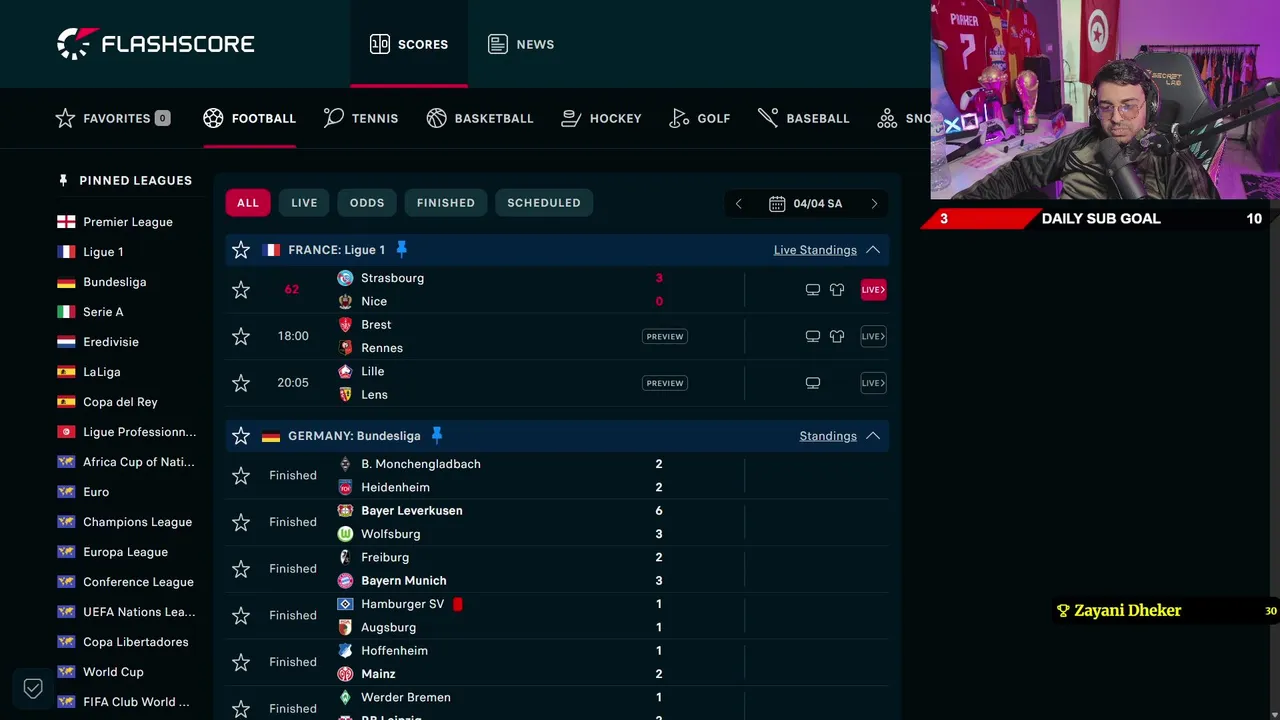Select the Basketball sport tab
1280x720 pixels.
click(x=480, y=118)
